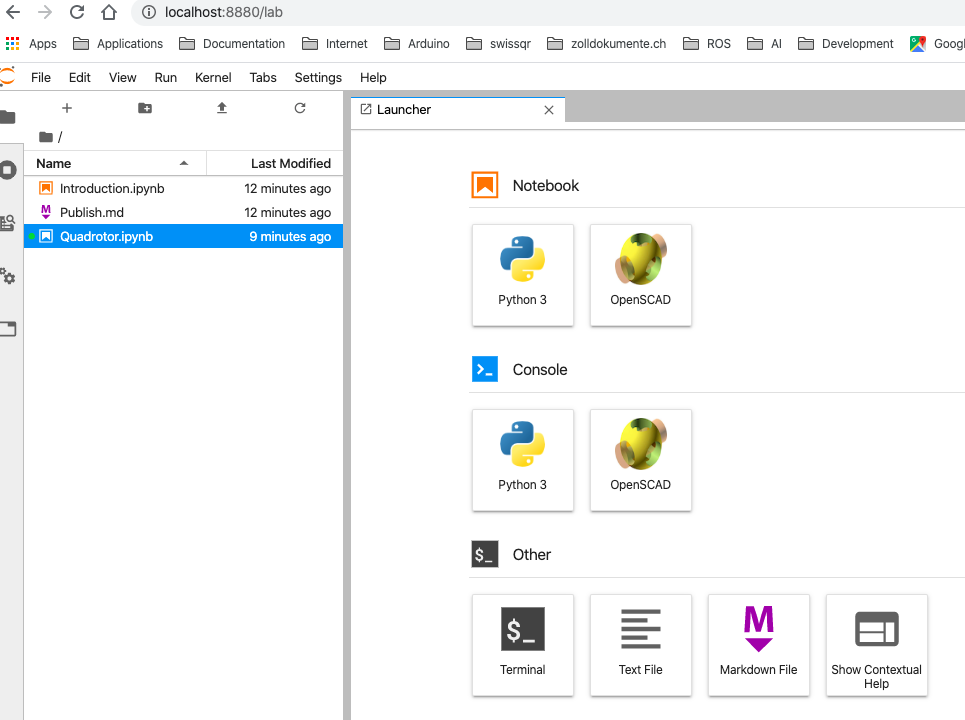Launch a Python 3 notebook
Screen dimensions: 965x720
(x=522, y=274)
